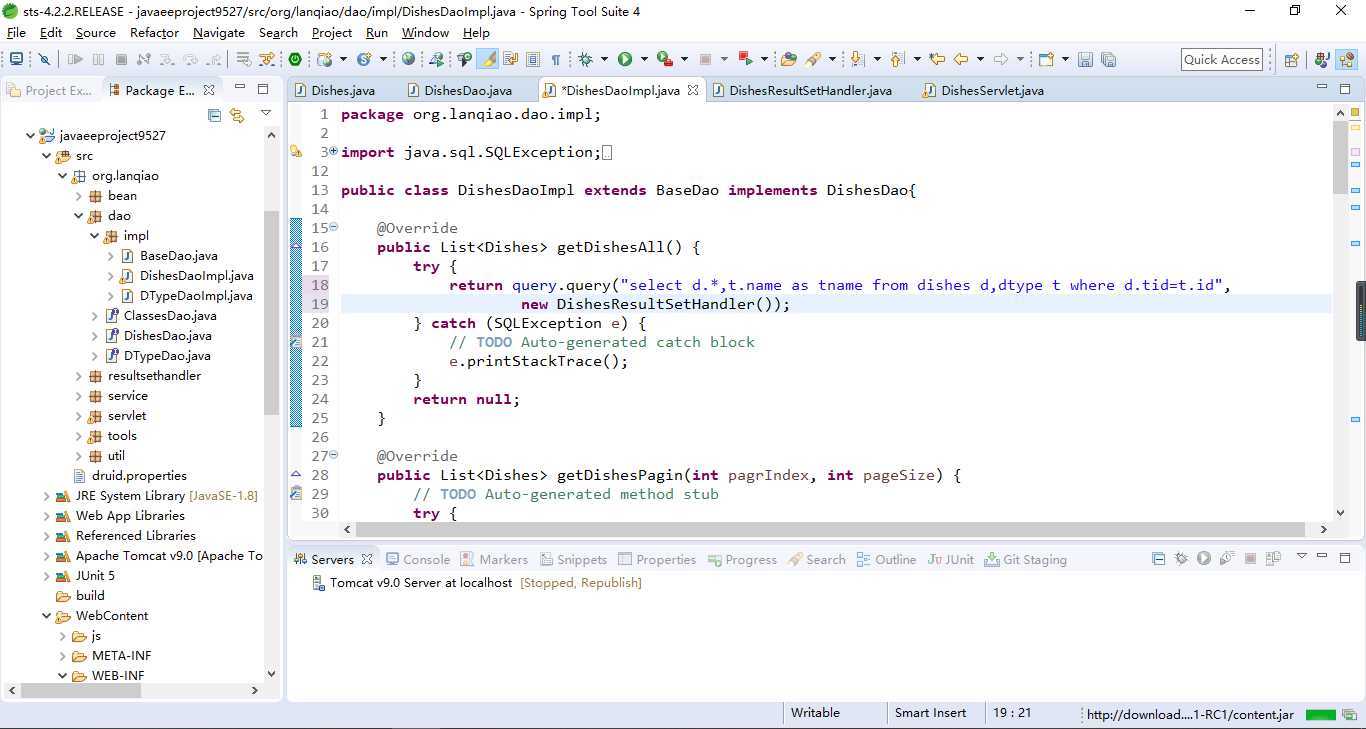Click the Skip All Breakpoints icon
The image size is (1366, 729).
[x=44, y=59]
